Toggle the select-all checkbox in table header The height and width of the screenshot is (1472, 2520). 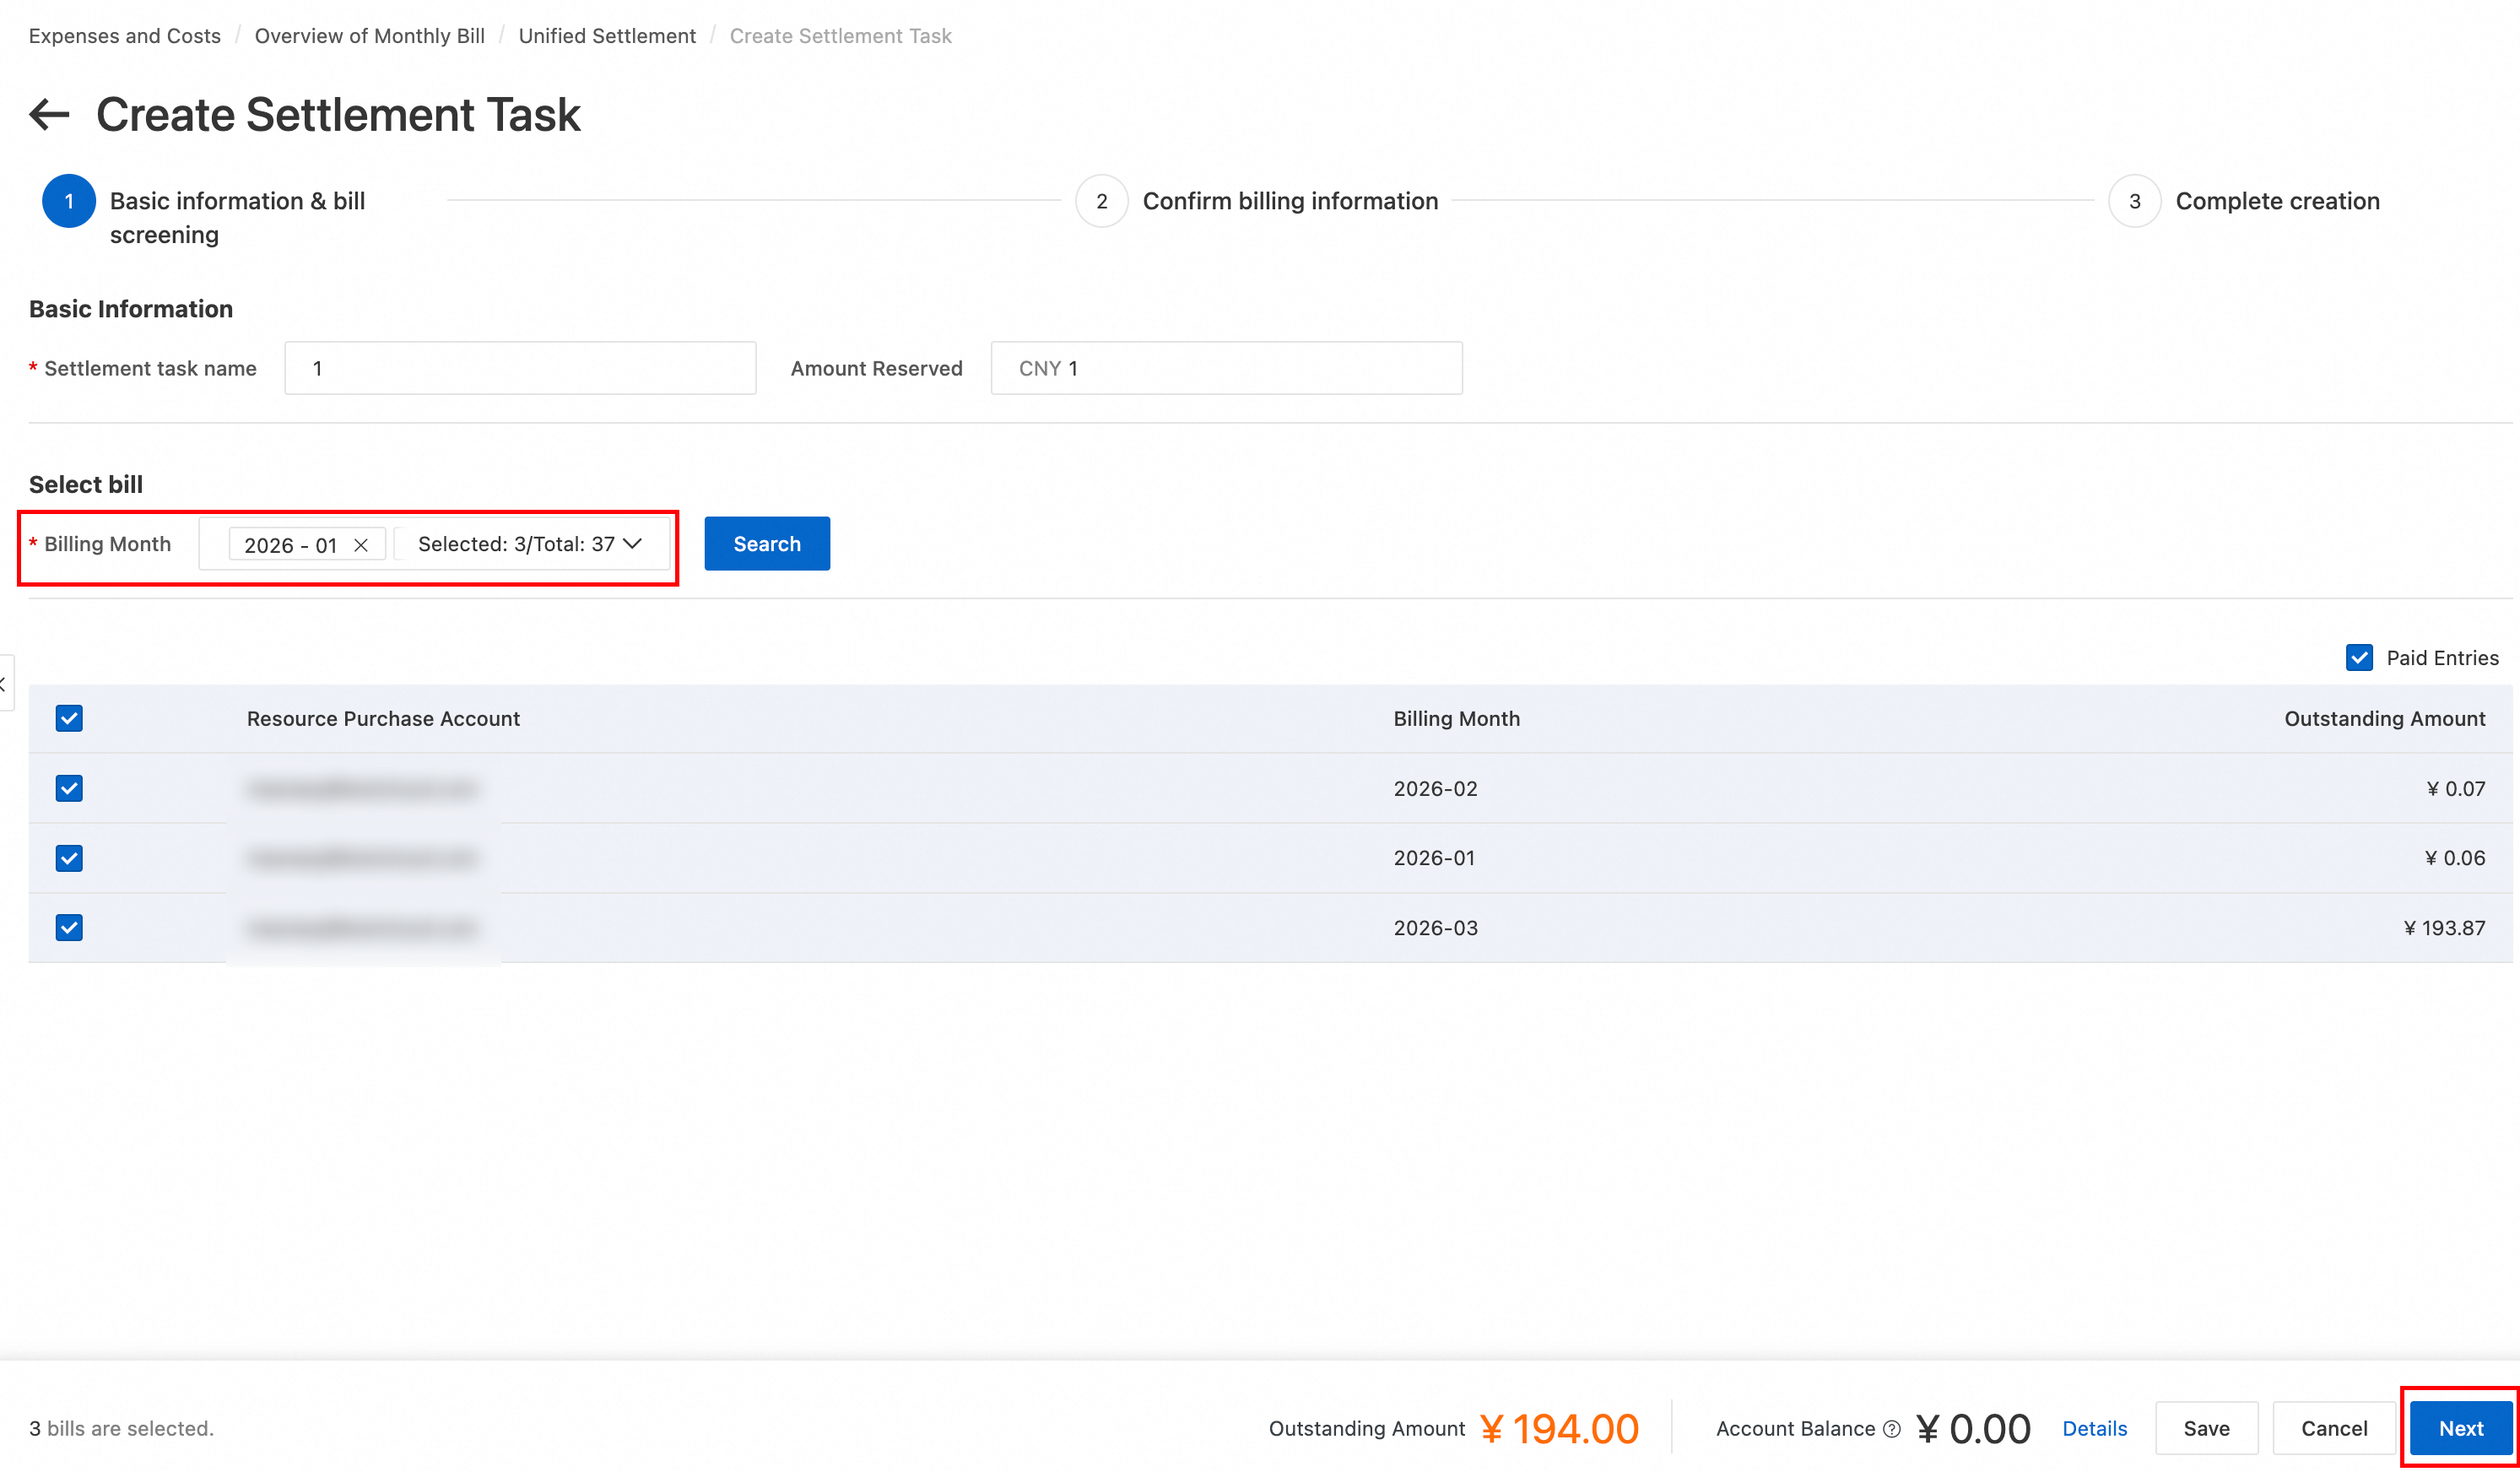tap(69, 718)
